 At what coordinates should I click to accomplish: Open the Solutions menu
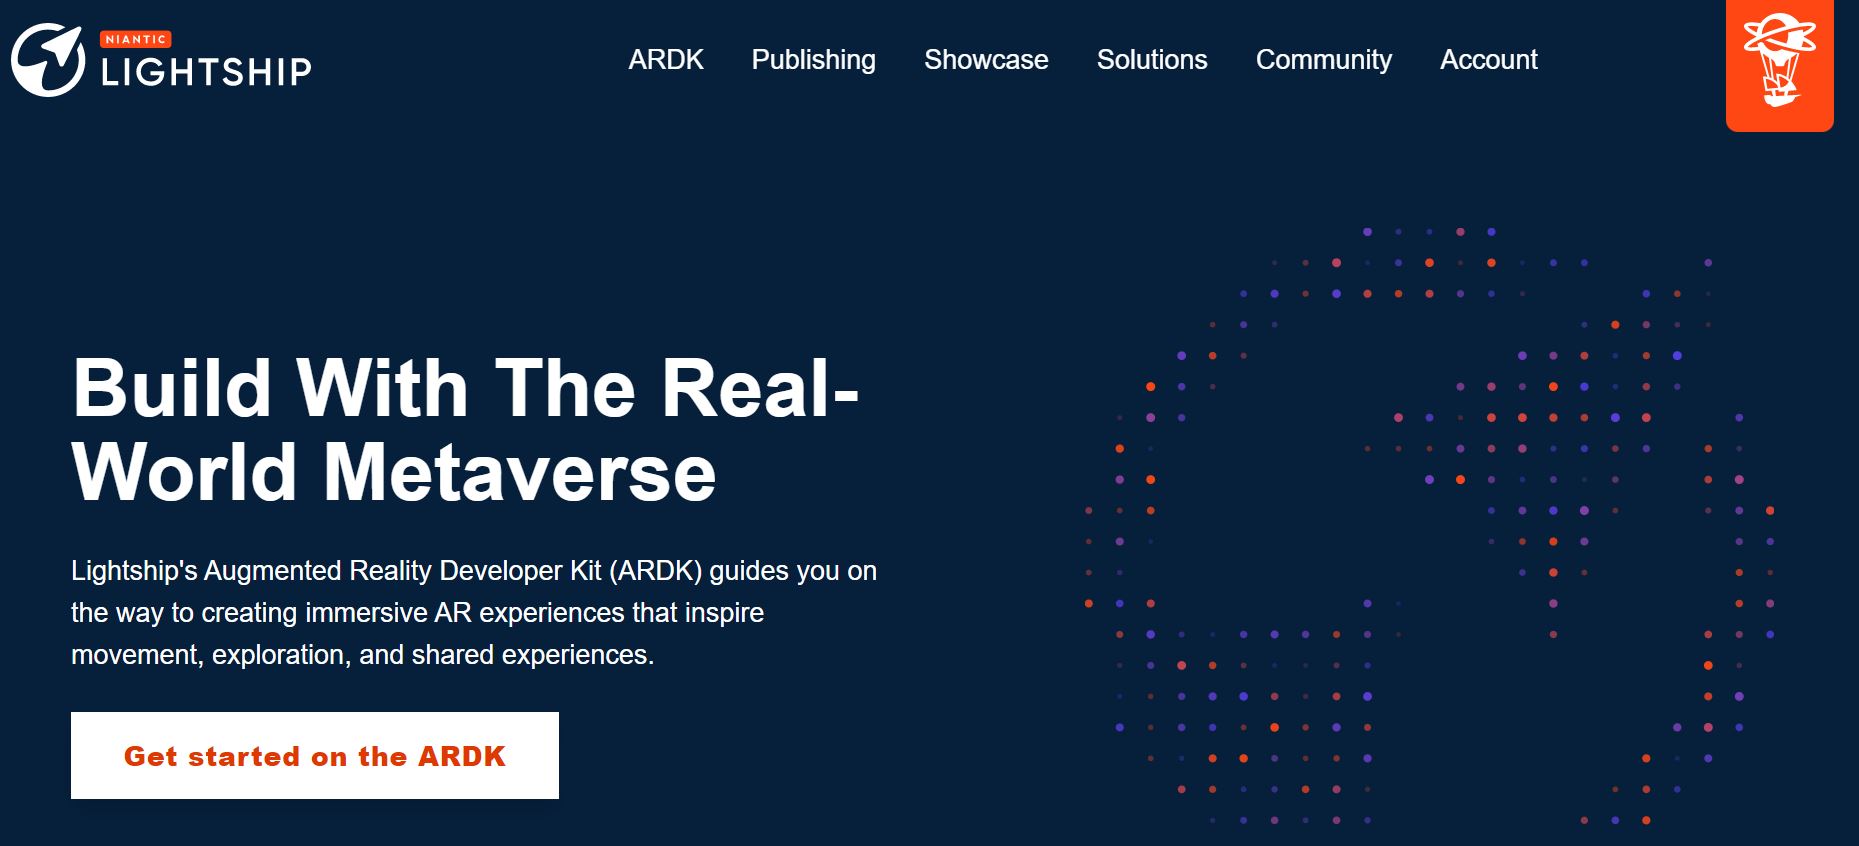click(x=1152, y=60)
